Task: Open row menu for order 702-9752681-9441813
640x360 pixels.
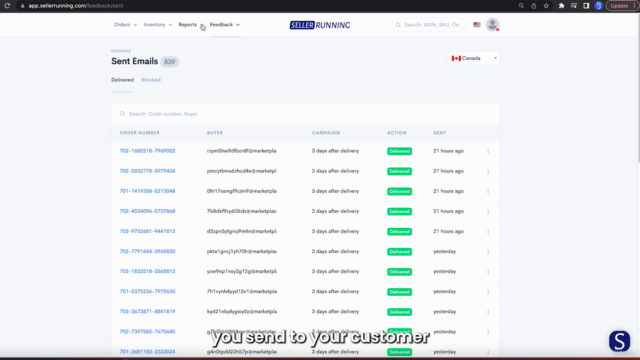Action: click(x=488, y=231)
